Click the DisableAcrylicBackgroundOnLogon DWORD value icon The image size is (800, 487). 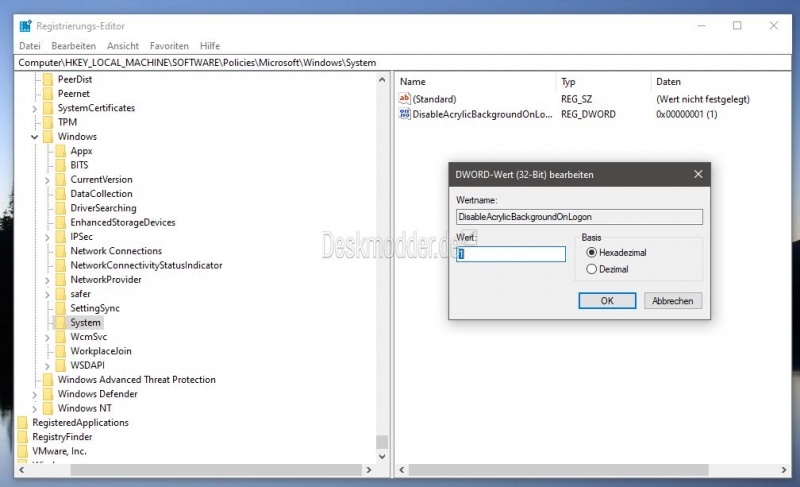point(405,114)
